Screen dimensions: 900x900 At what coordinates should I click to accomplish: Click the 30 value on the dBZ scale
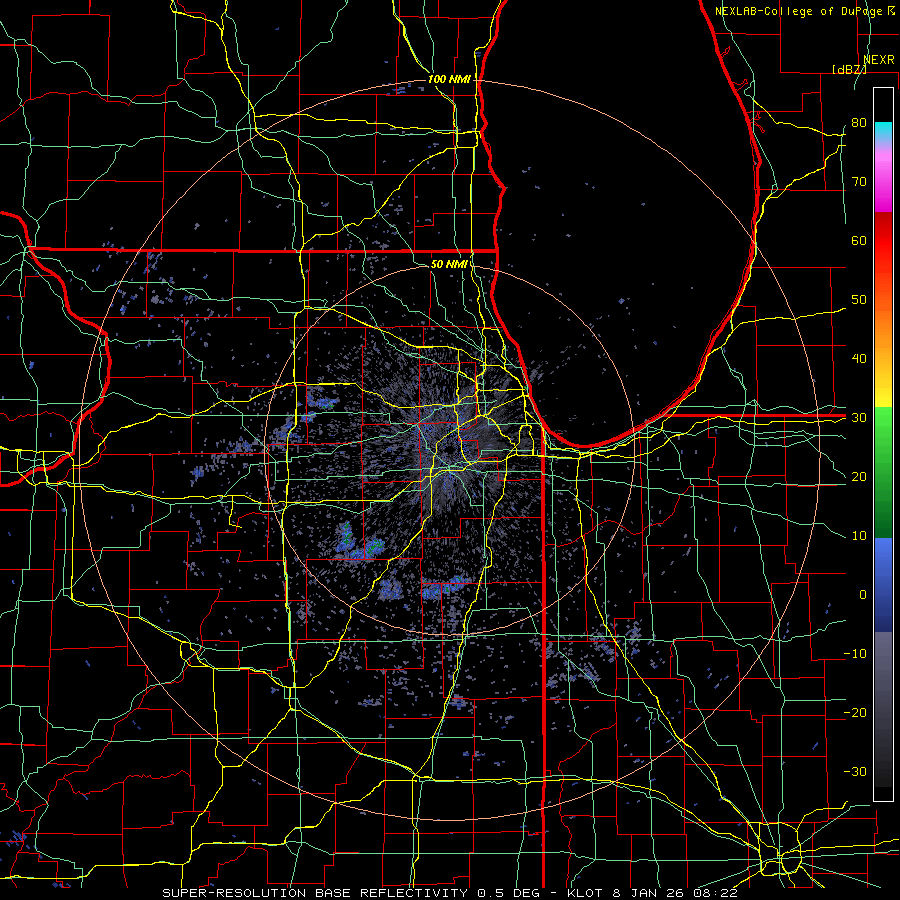click(859, 418)
